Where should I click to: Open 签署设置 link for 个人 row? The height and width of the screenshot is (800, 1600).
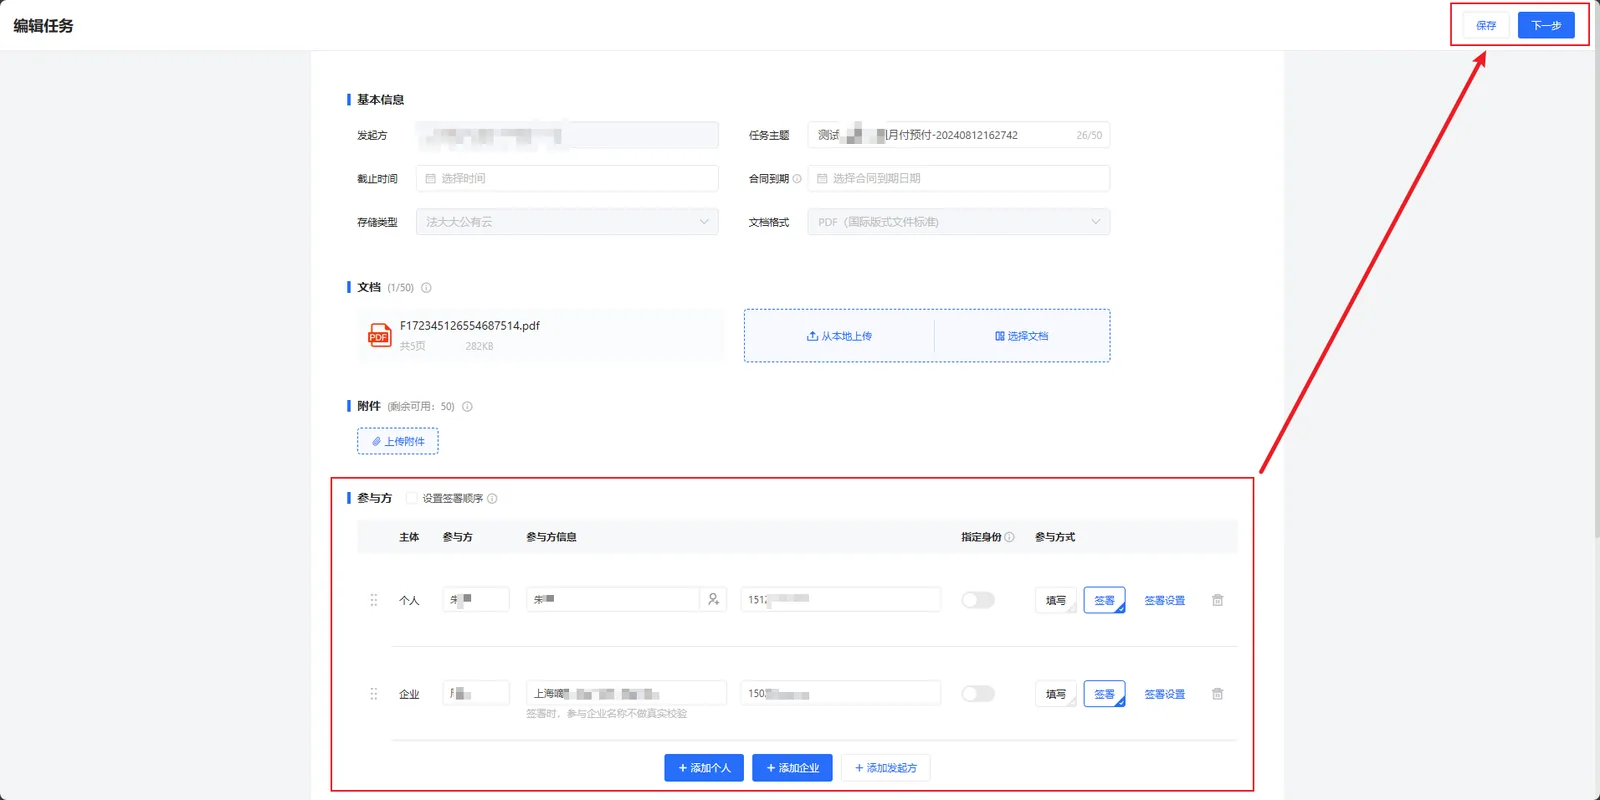click(1165, 600)
